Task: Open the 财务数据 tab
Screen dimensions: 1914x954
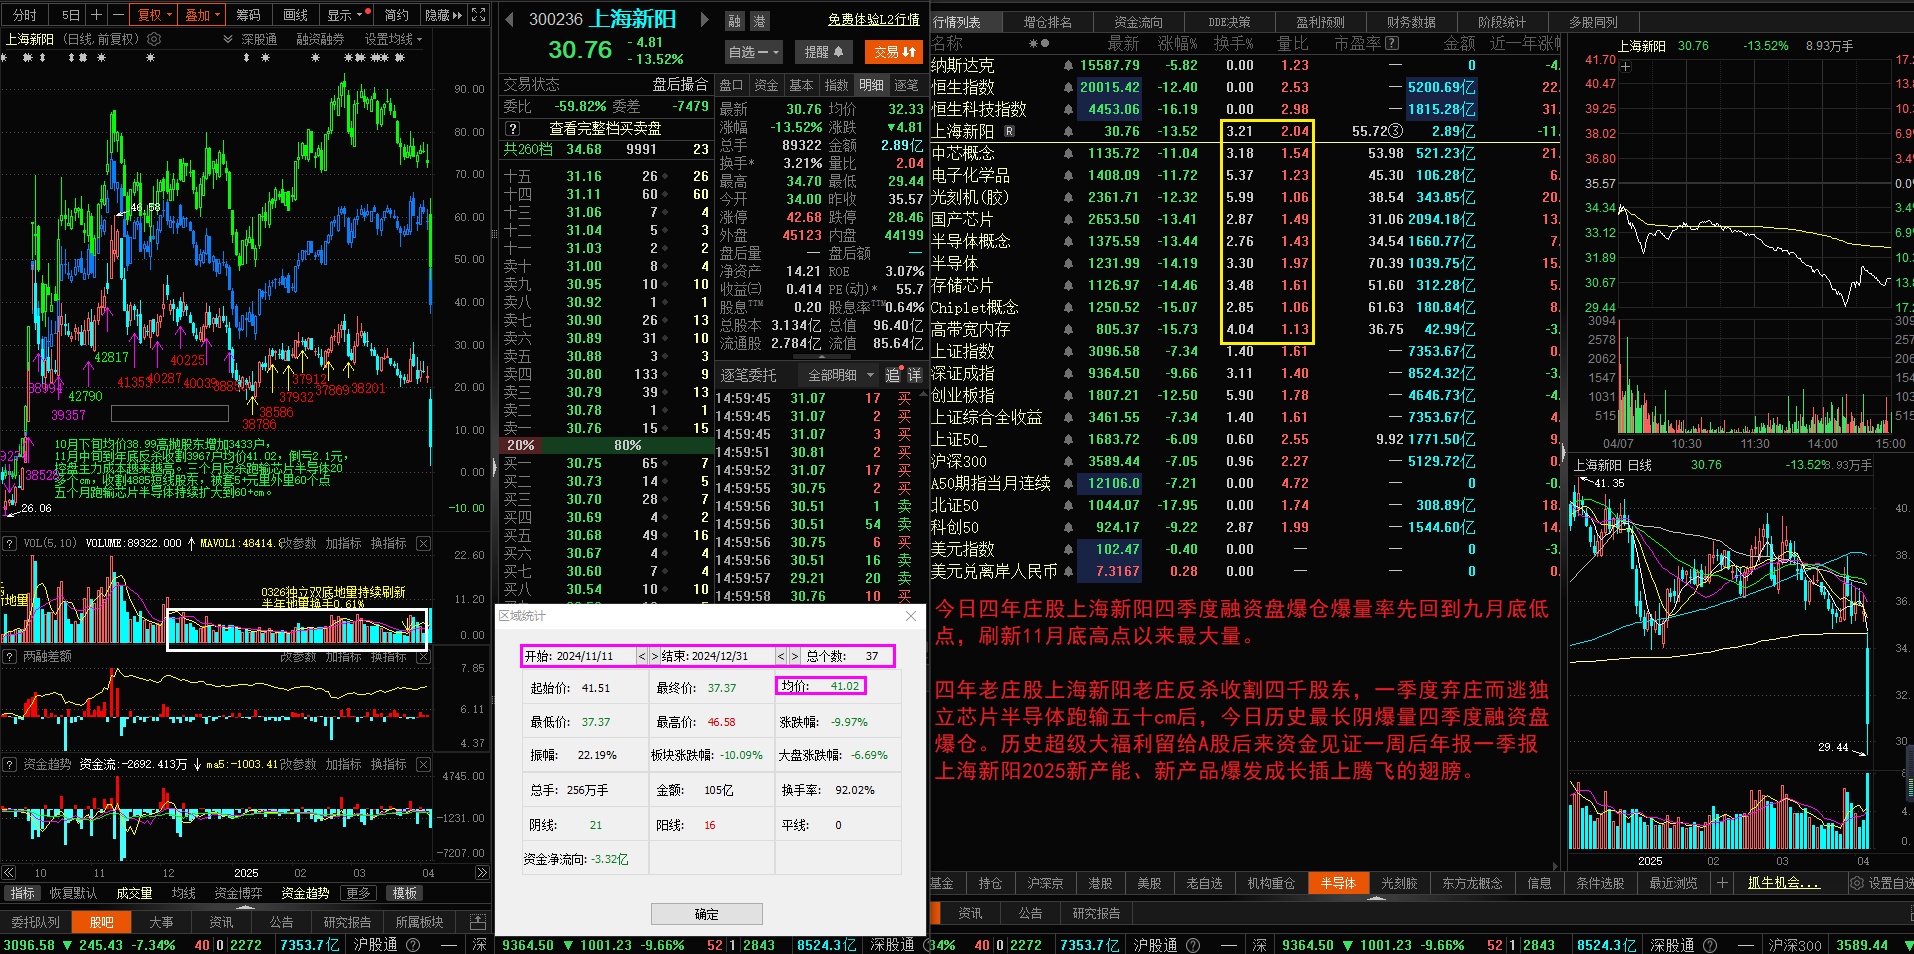Action: coord(1410,21)
